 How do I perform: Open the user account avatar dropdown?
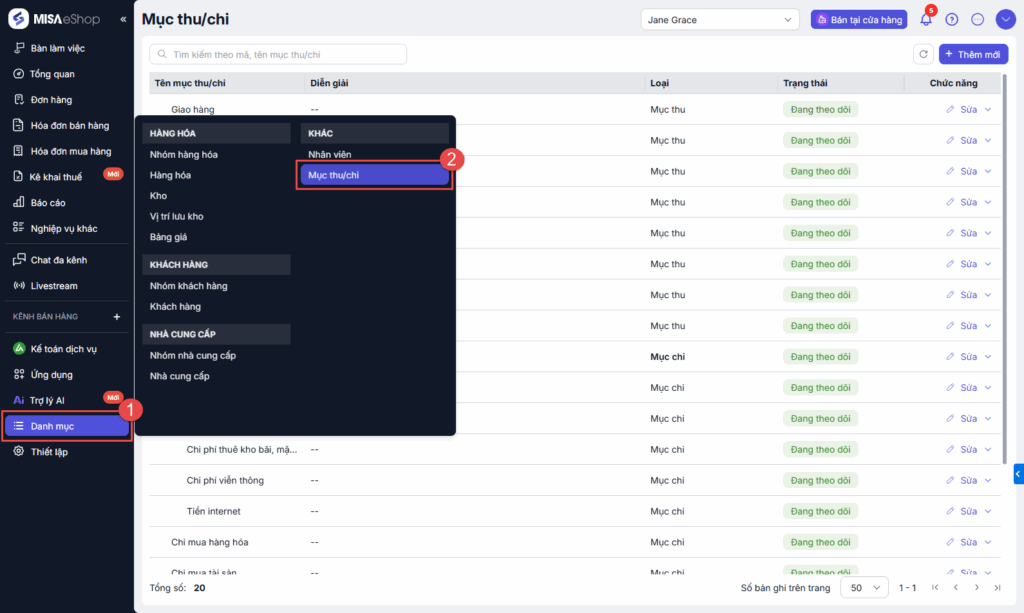click(1005, 20)
